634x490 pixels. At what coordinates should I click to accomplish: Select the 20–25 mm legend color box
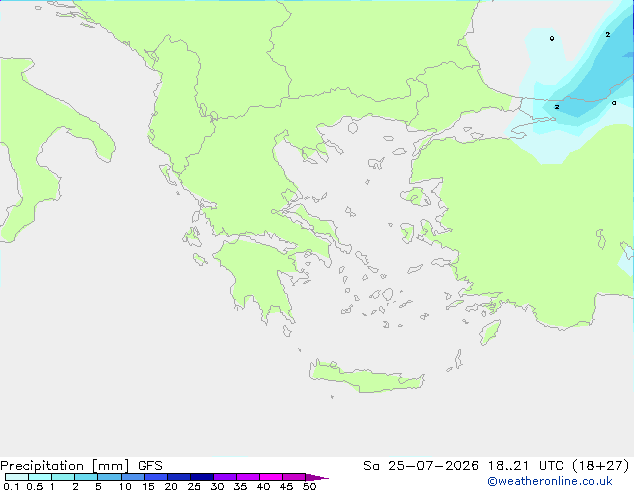tap(179, 477)
